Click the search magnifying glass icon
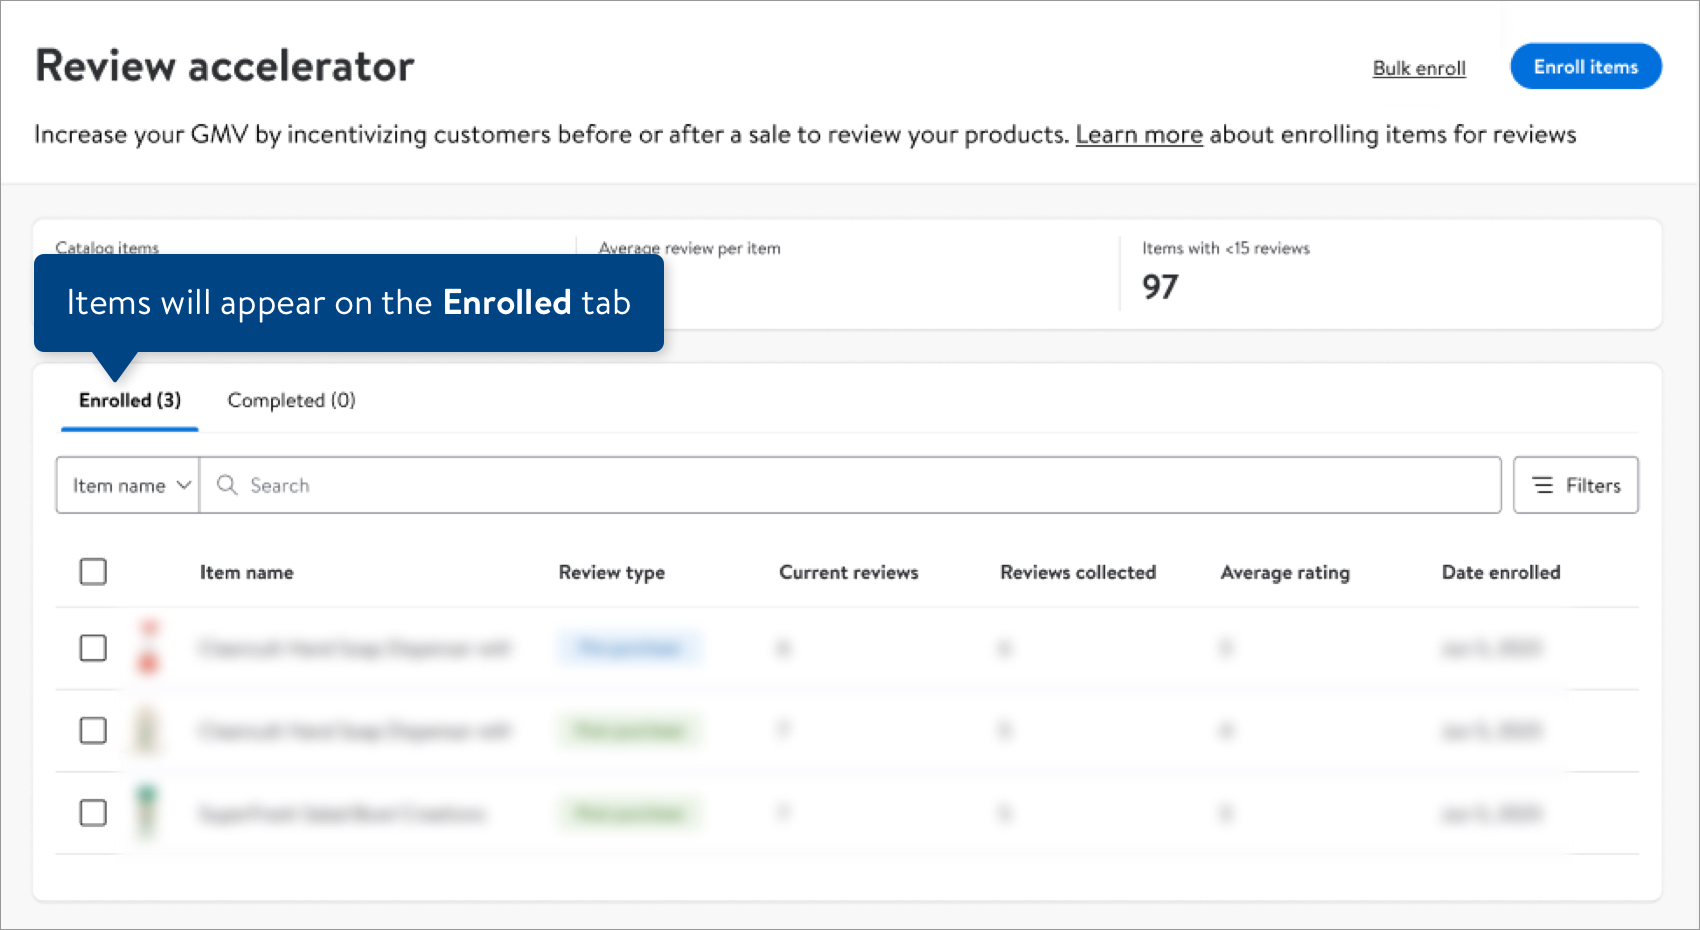Viewport: 1700px width, 930px height. [x=228, y=485]
